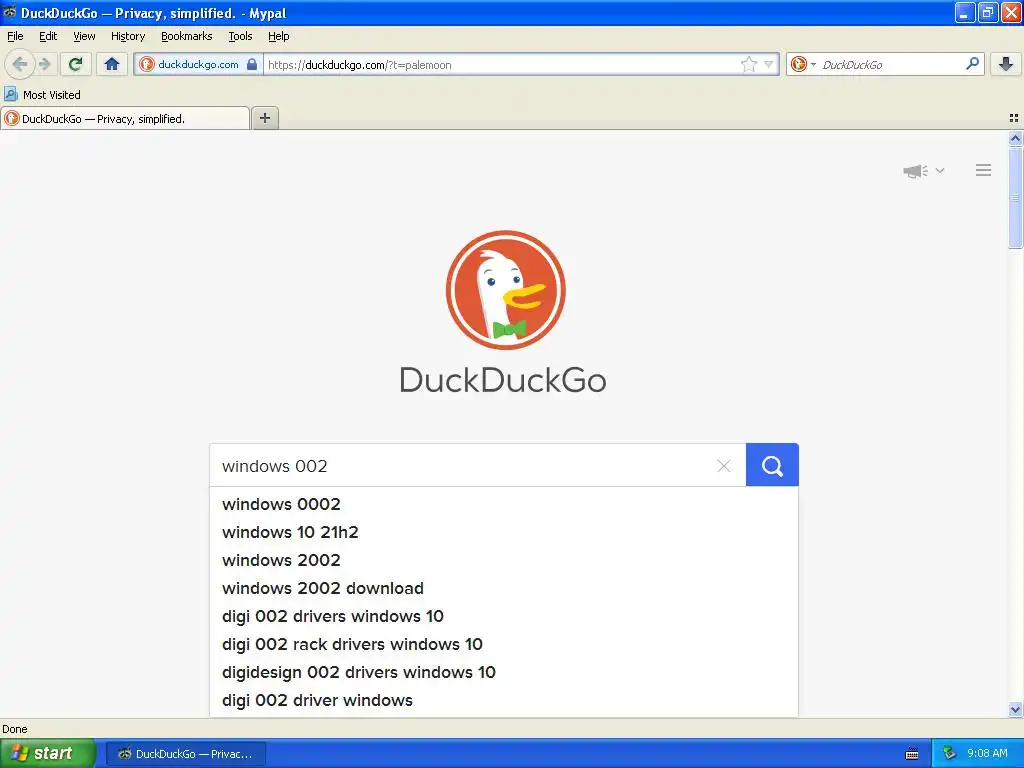Click the keyboard icon in system tray

[912, 754]
